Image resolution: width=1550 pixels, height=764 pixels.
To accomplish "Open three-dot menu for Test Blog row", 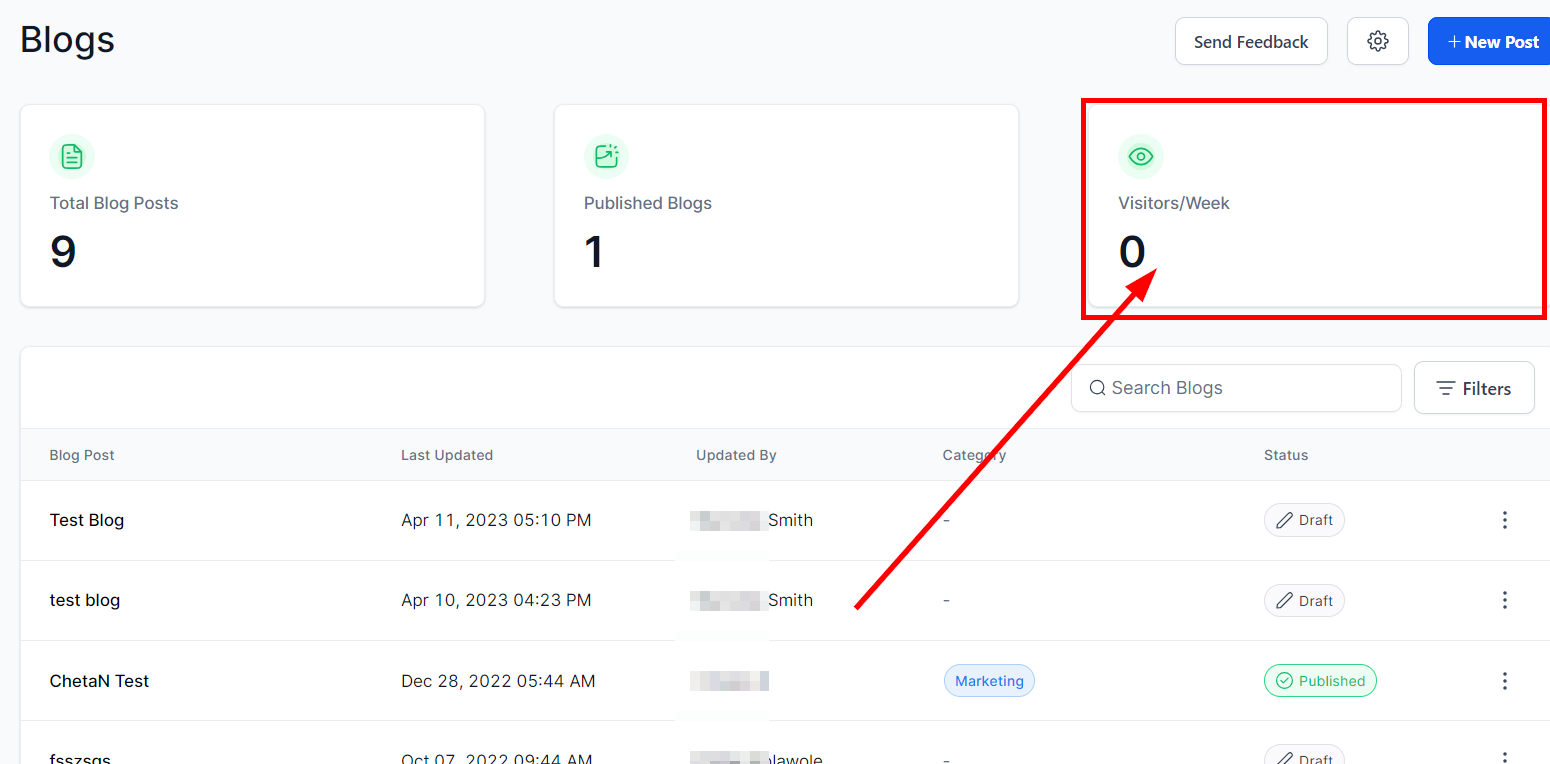I will [1504, 520].
